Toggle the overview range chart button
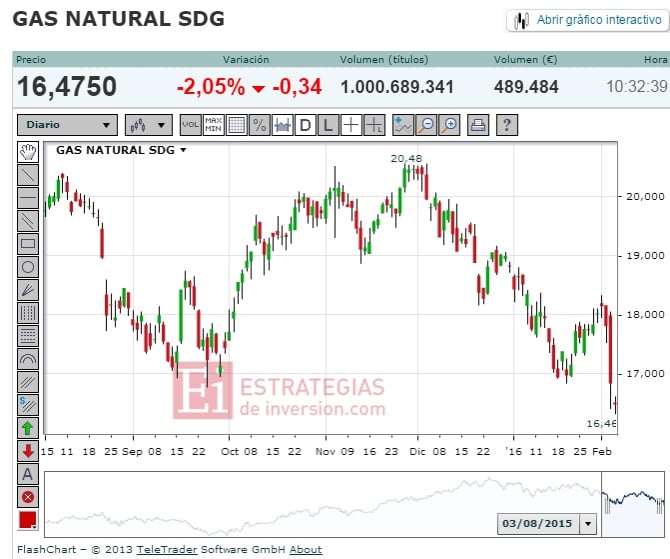Viewport: 670px width, 559px height. [x=283, y=125]
